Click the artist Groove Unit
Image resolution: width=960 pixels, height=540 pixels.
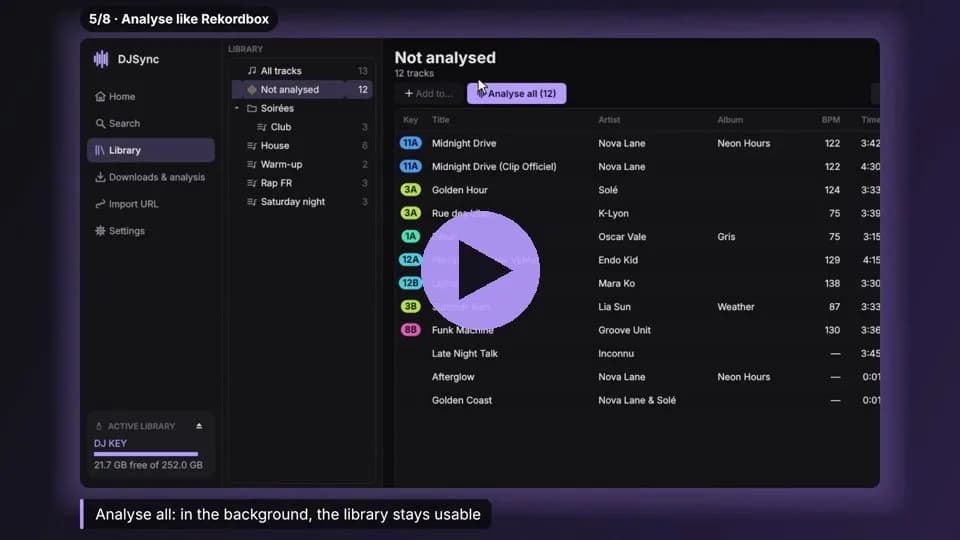pyautogui.click(x=624, y=330)
